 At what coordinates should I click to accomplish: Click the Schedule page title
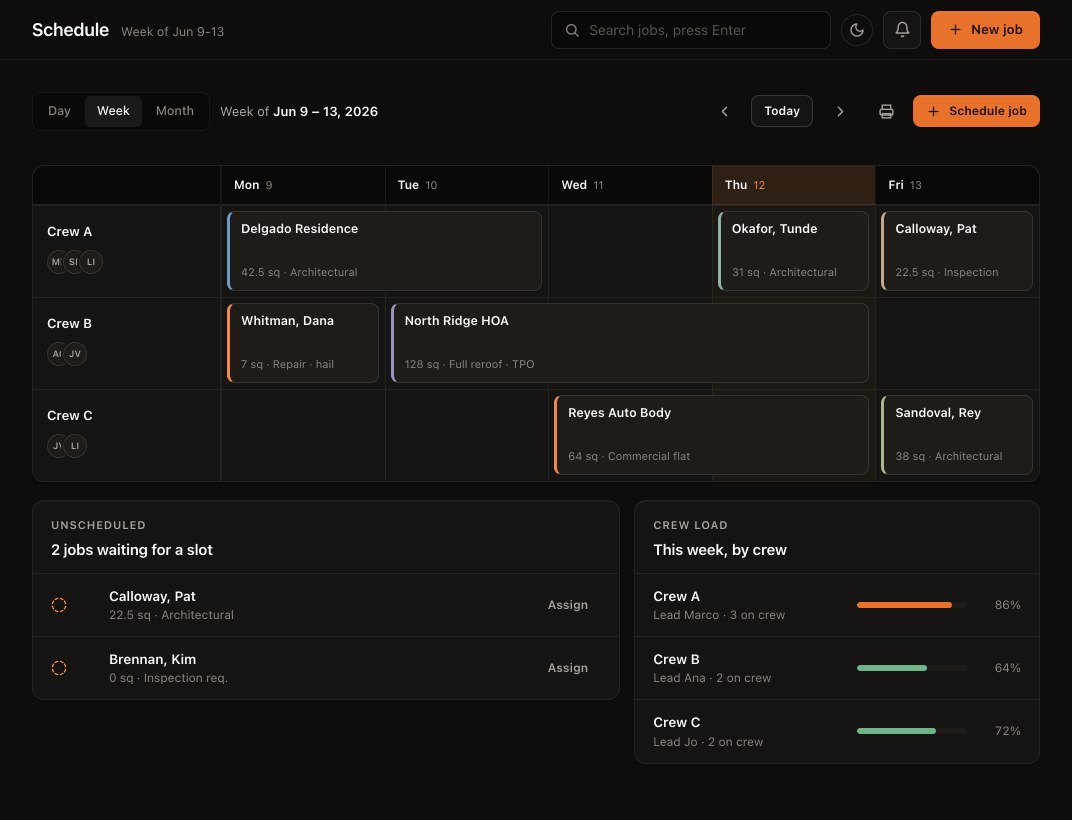[x=70, y=30]
